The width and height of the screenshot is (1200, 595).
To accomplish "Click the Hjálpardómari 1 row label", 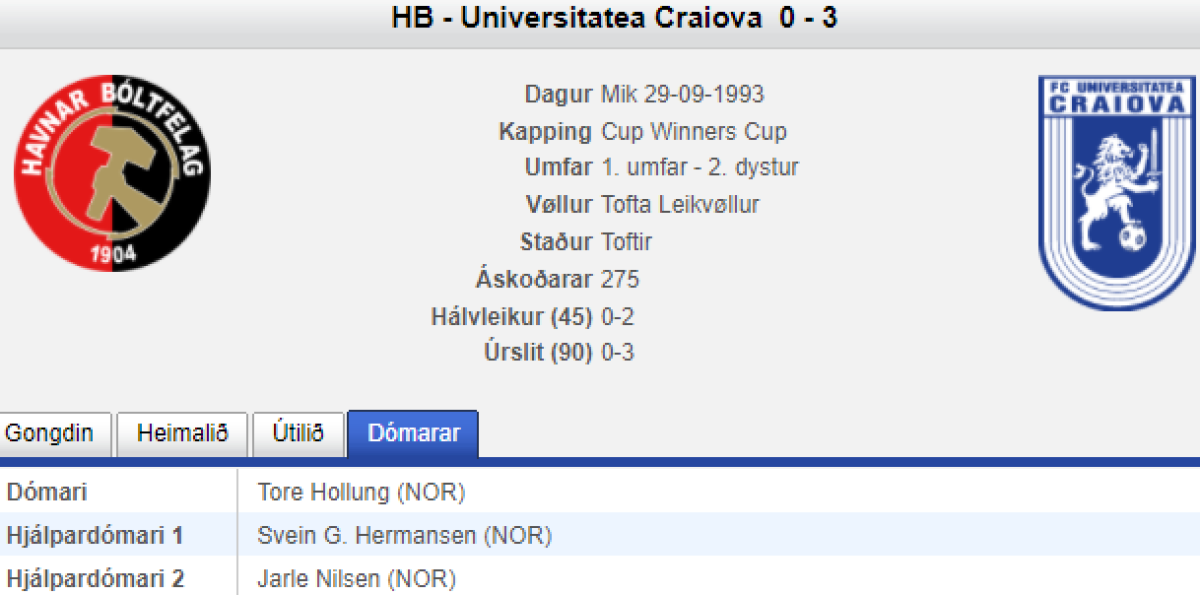I will pyautogui.click(x=95, y=536).
